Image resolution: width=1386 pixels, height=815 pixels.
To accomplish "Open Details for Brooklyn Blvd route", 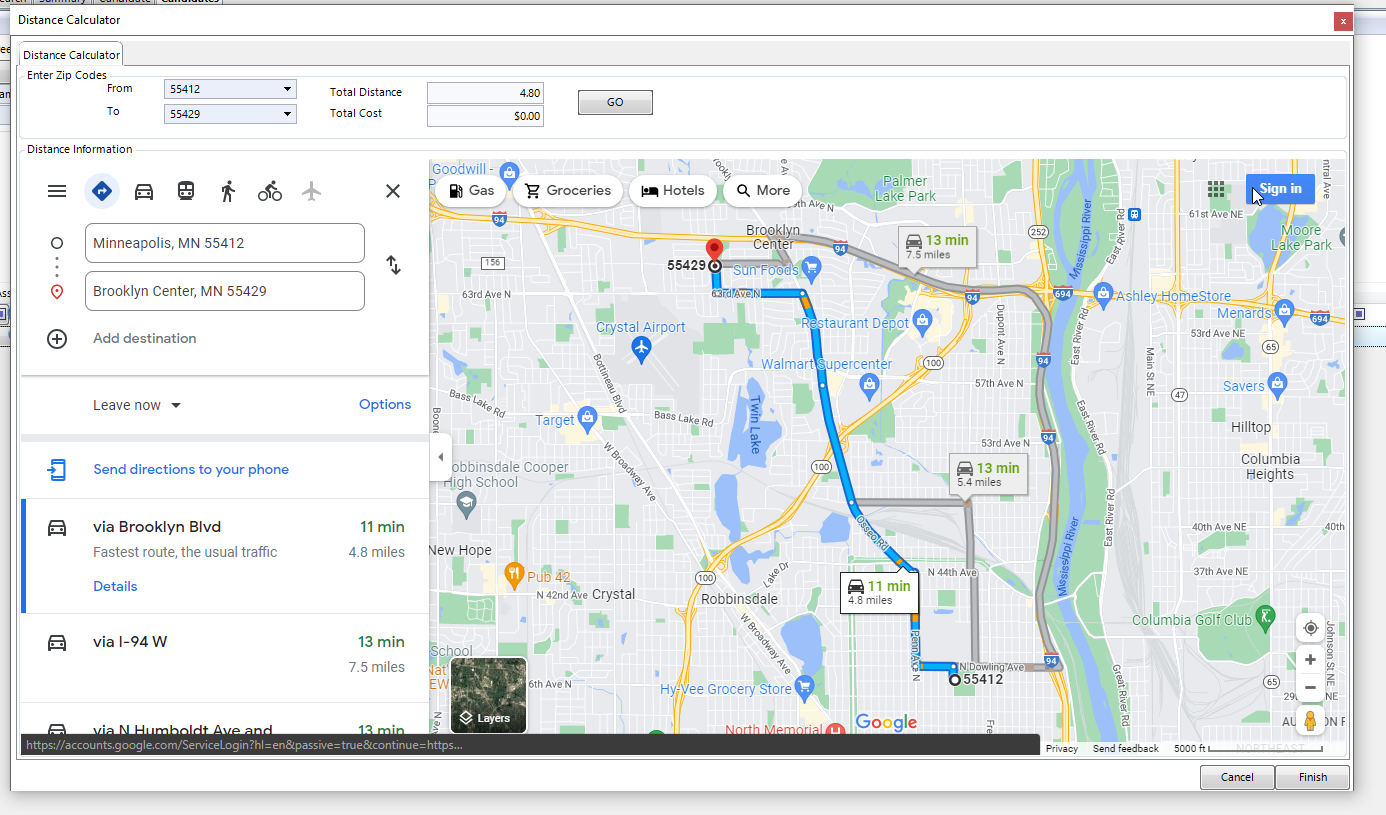I will point(115,586).
